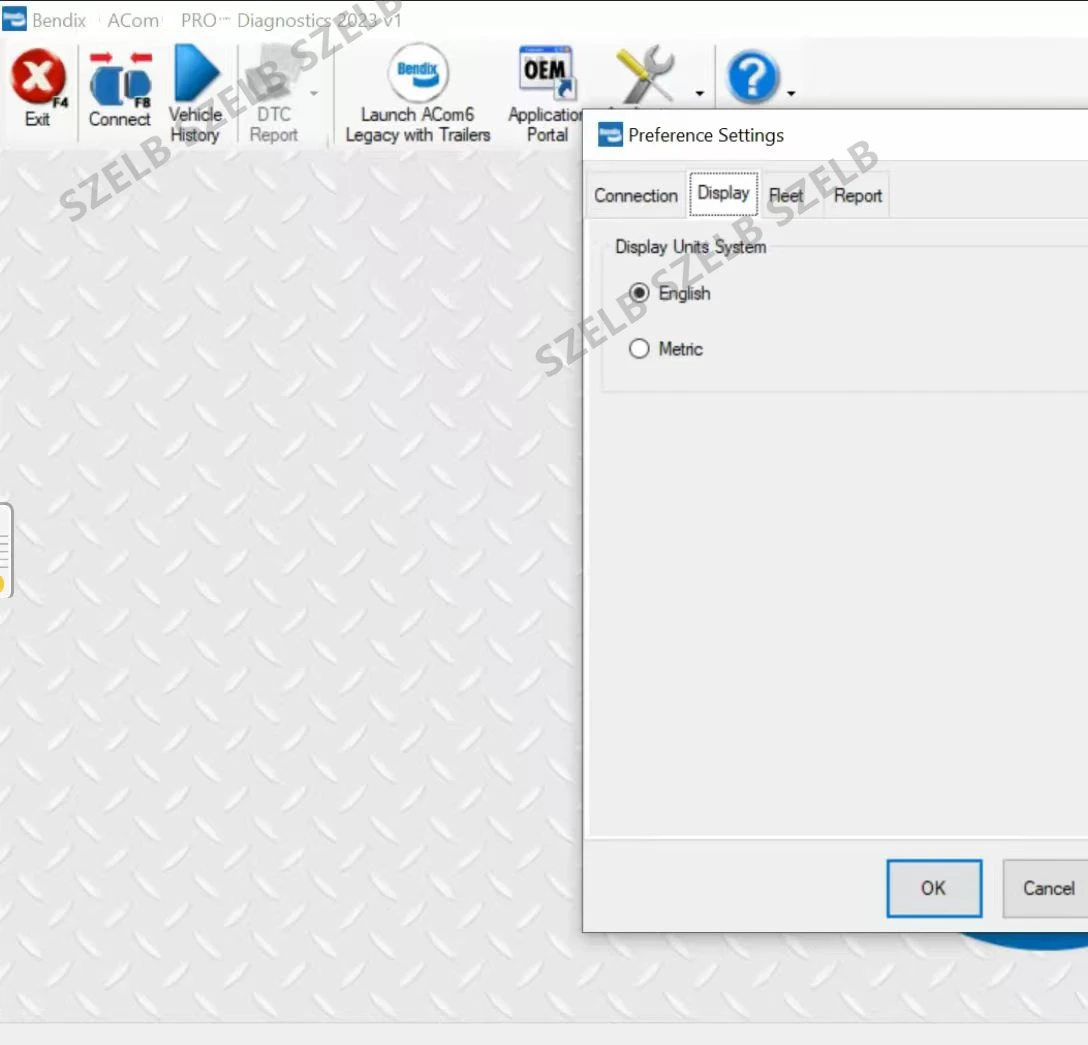1088x1045 pixels.
Task: Click the collapsed side panel on left edge
Action: click(6, 550)
